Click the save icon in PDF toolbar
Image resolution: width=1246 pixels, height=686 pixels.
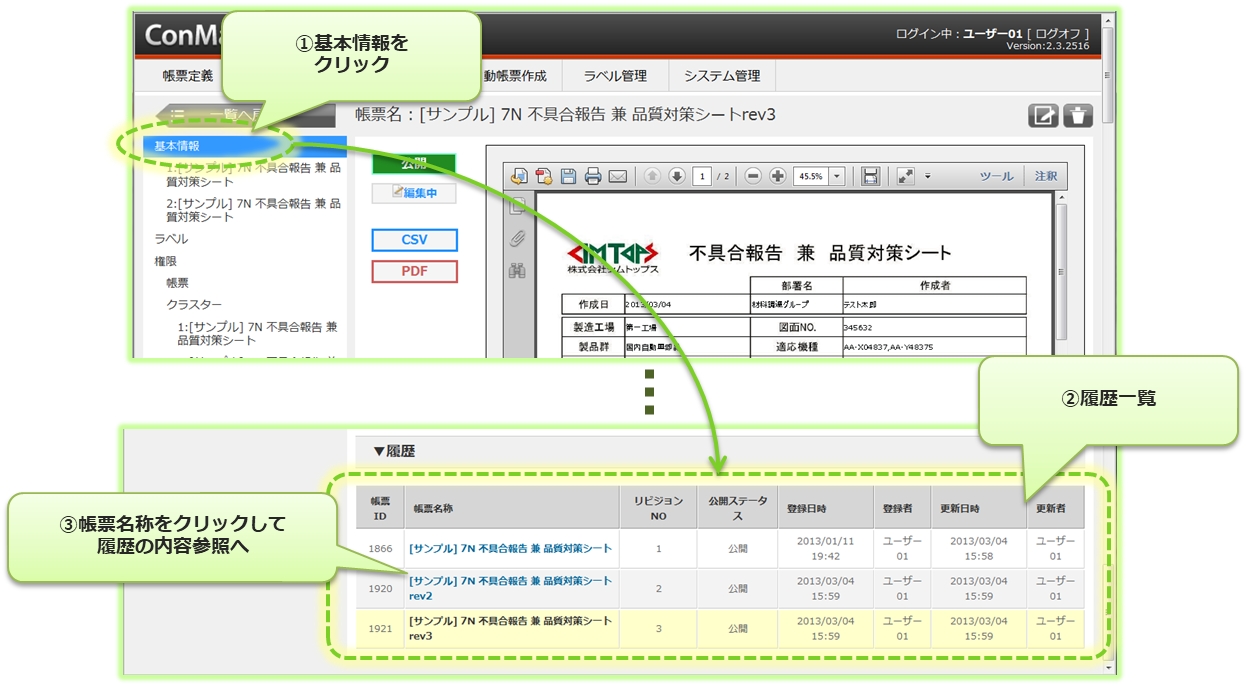click(568, 176)
